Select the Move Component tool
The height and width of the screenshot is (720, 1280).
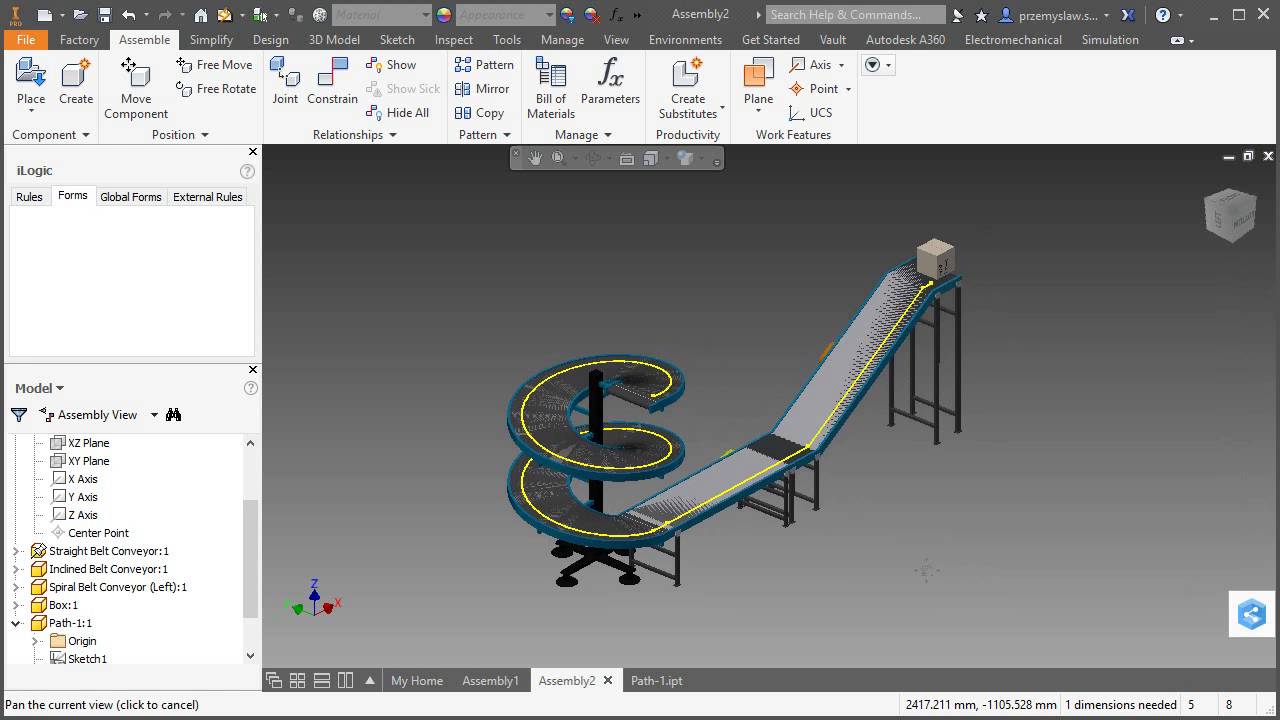pos(136,88)
